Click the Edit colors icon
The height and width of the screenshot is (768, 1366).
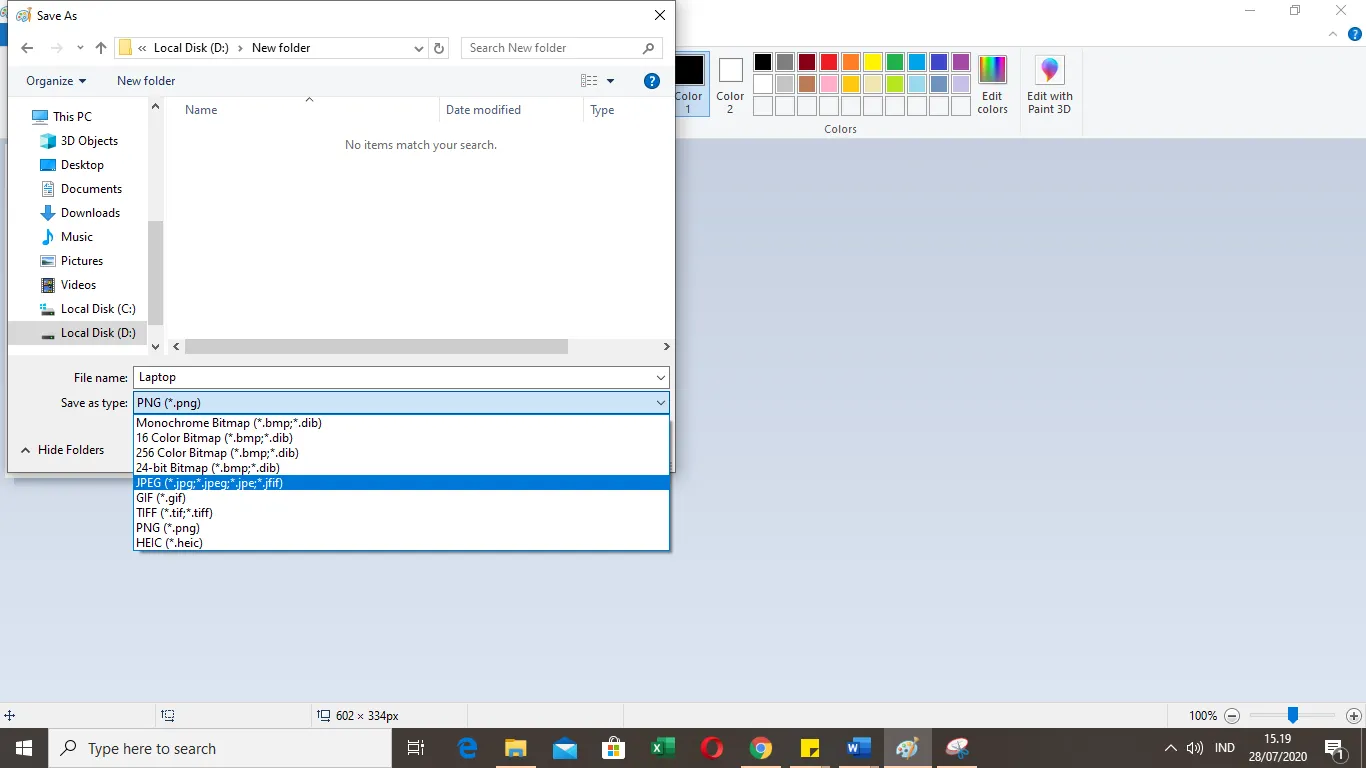(992, 84)
